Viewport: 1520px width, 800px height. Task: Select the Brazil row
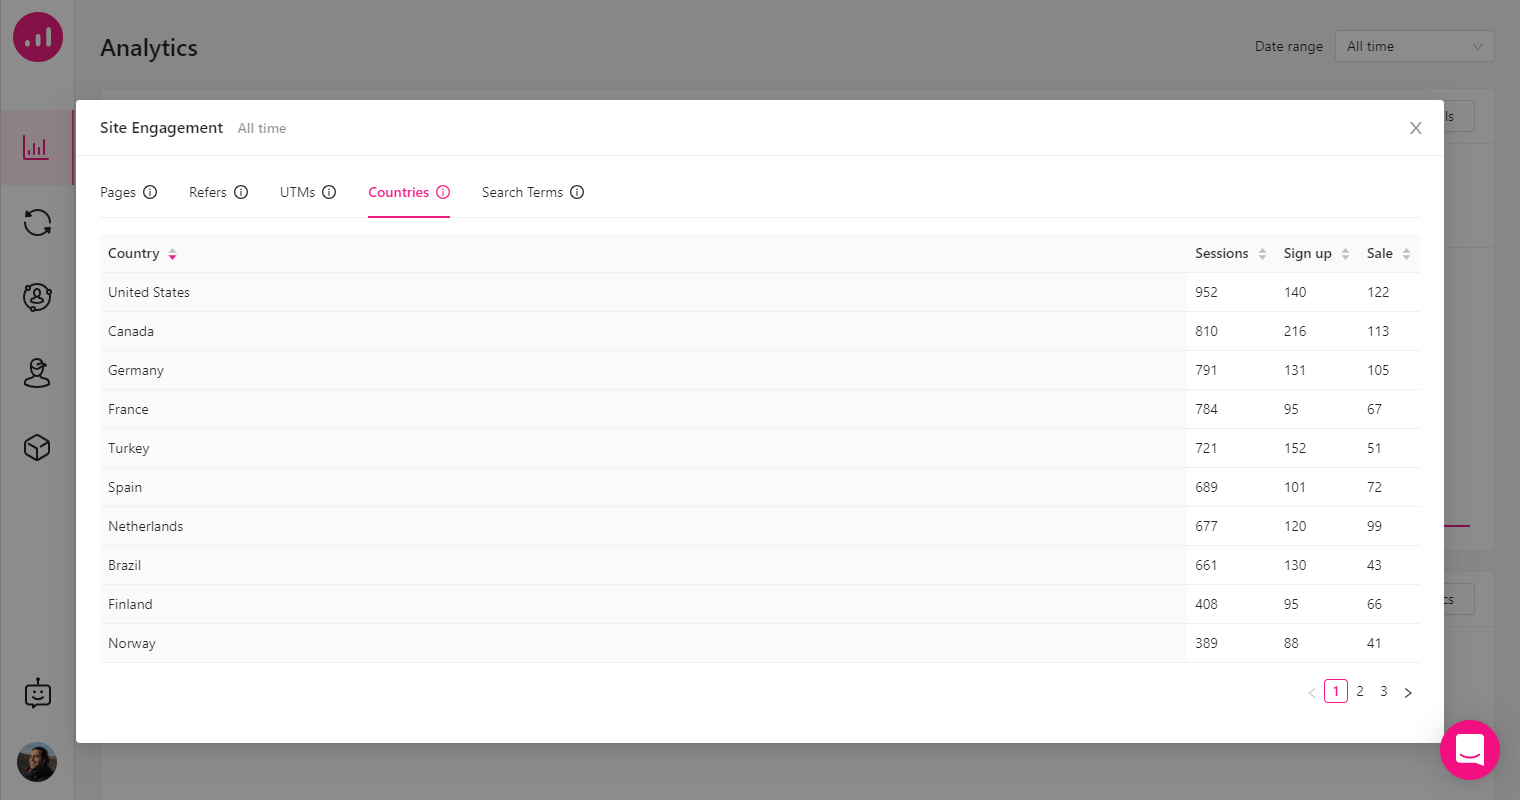(x=759, y=565)
